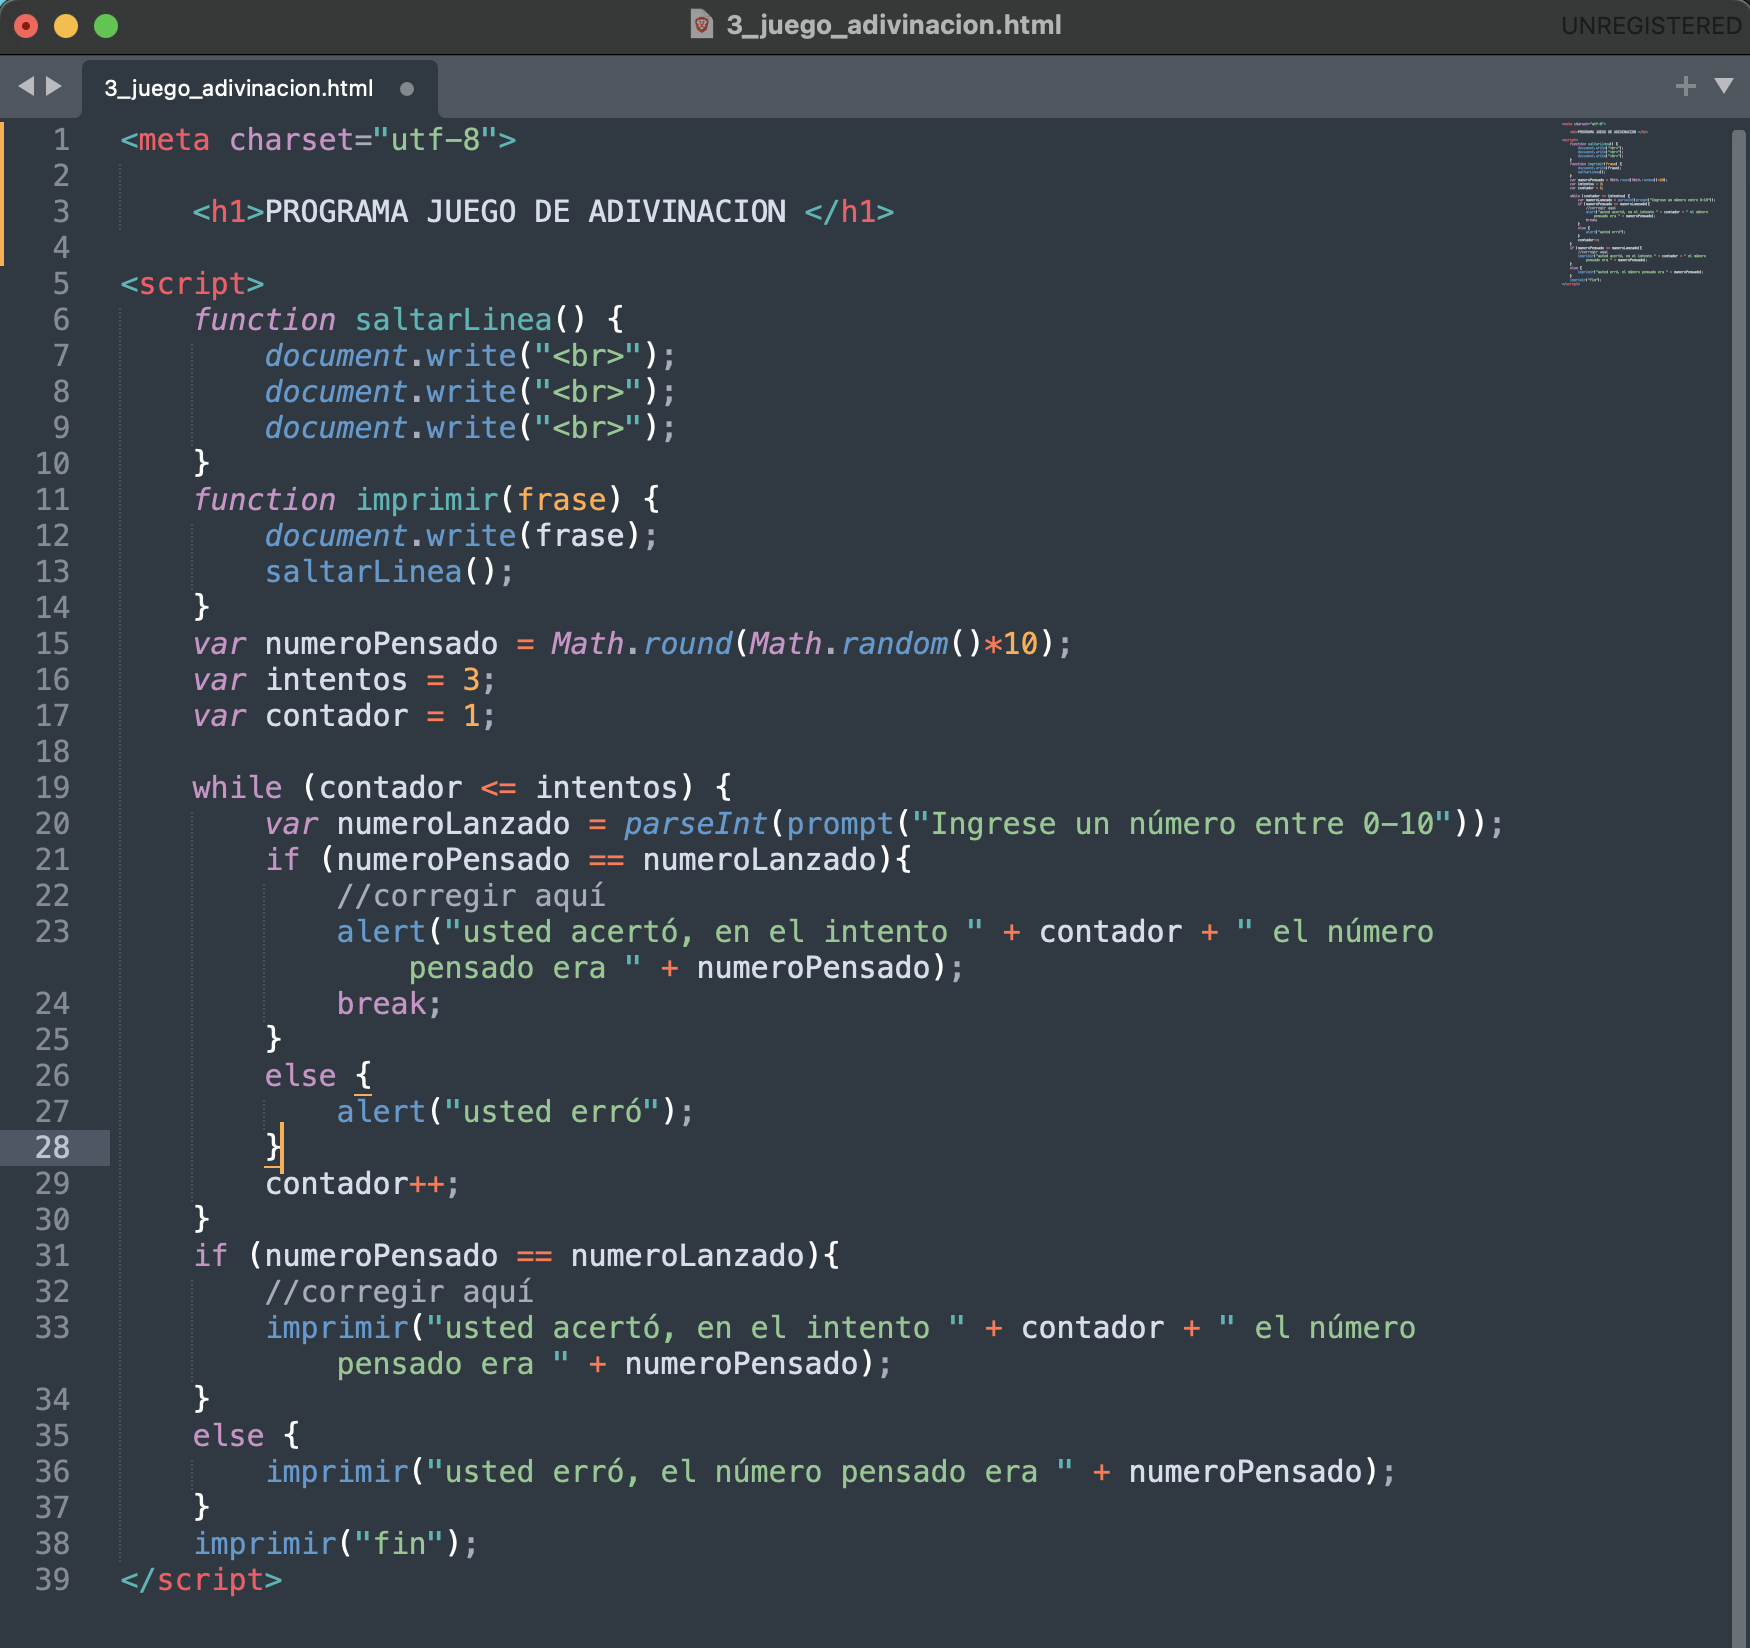The height and width of the screenshot is (1648, 1750).
Task: Click 'saltarLinea();' call on line 13
Action: point(389,572)
